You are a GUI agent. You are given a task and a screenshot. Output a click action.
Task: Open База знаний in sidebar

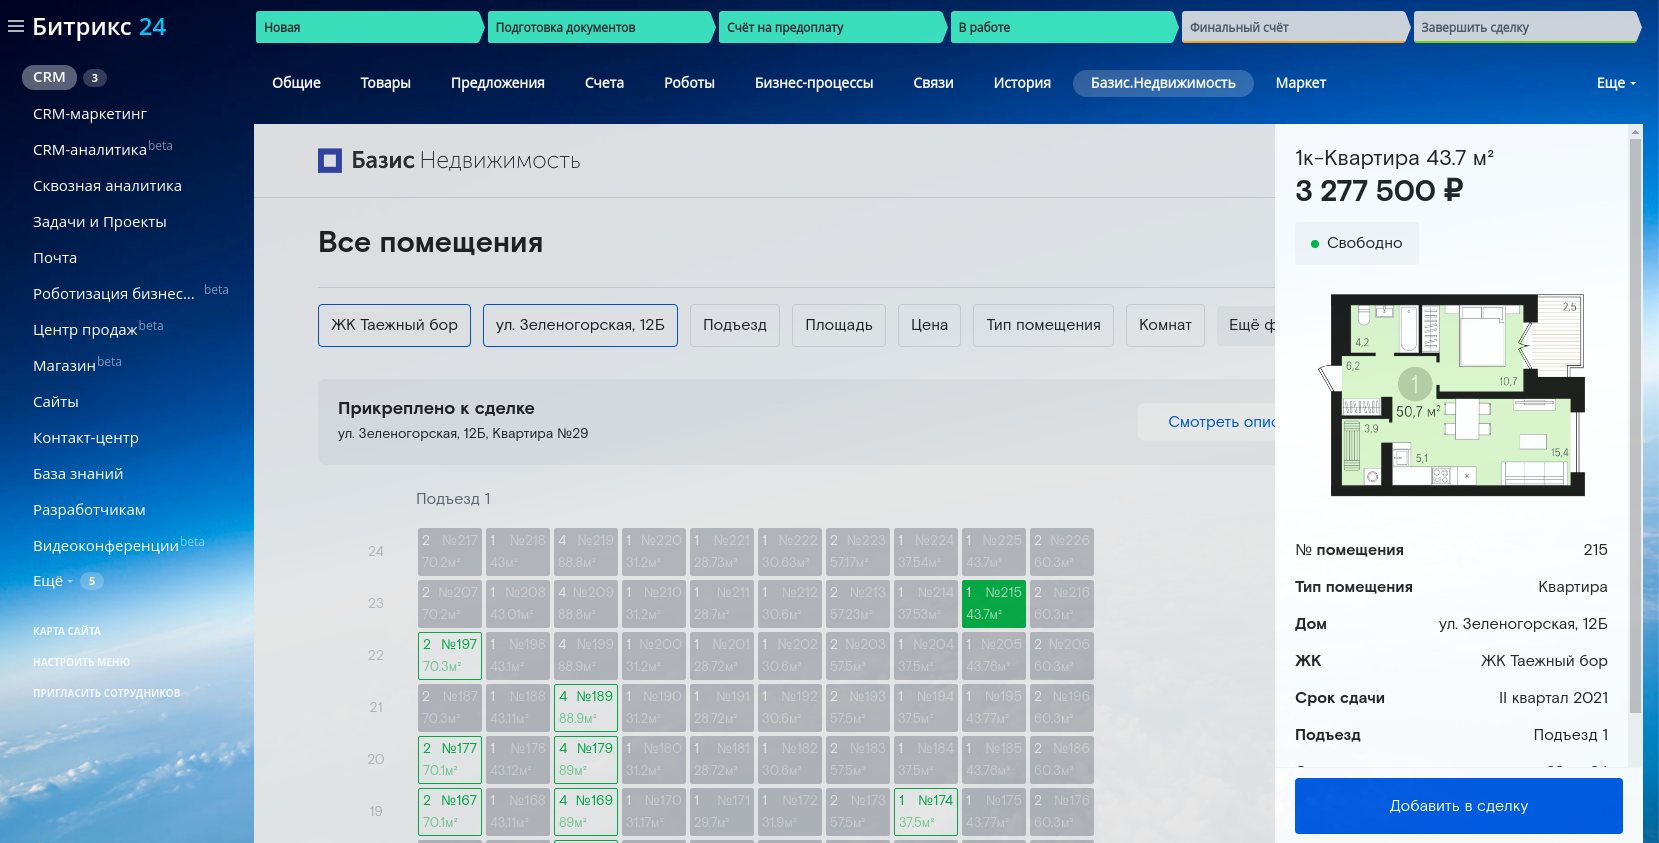[78, 474]
